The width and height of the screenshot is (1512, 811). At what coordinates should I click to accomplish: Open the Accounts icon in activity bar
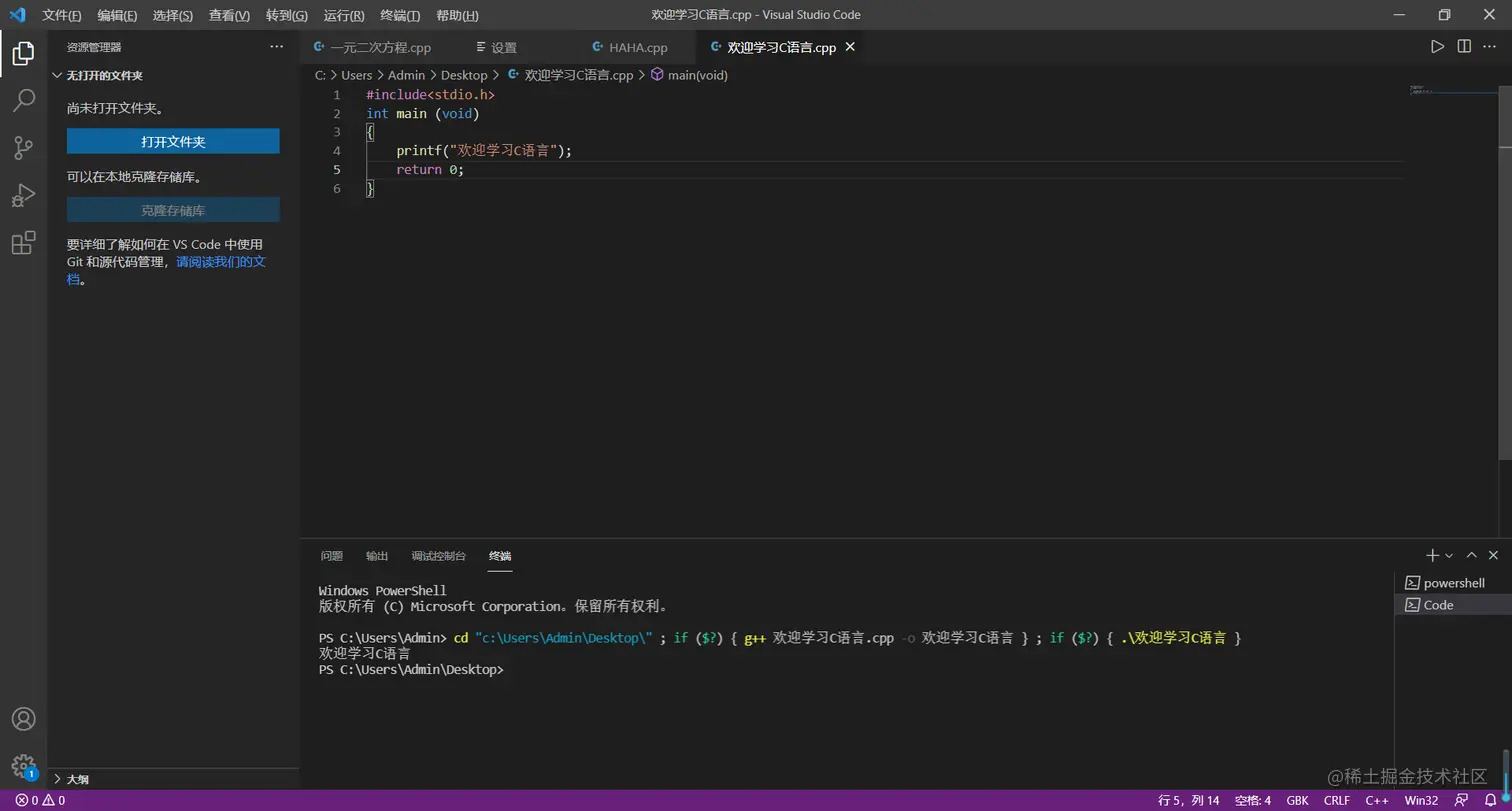23,718
